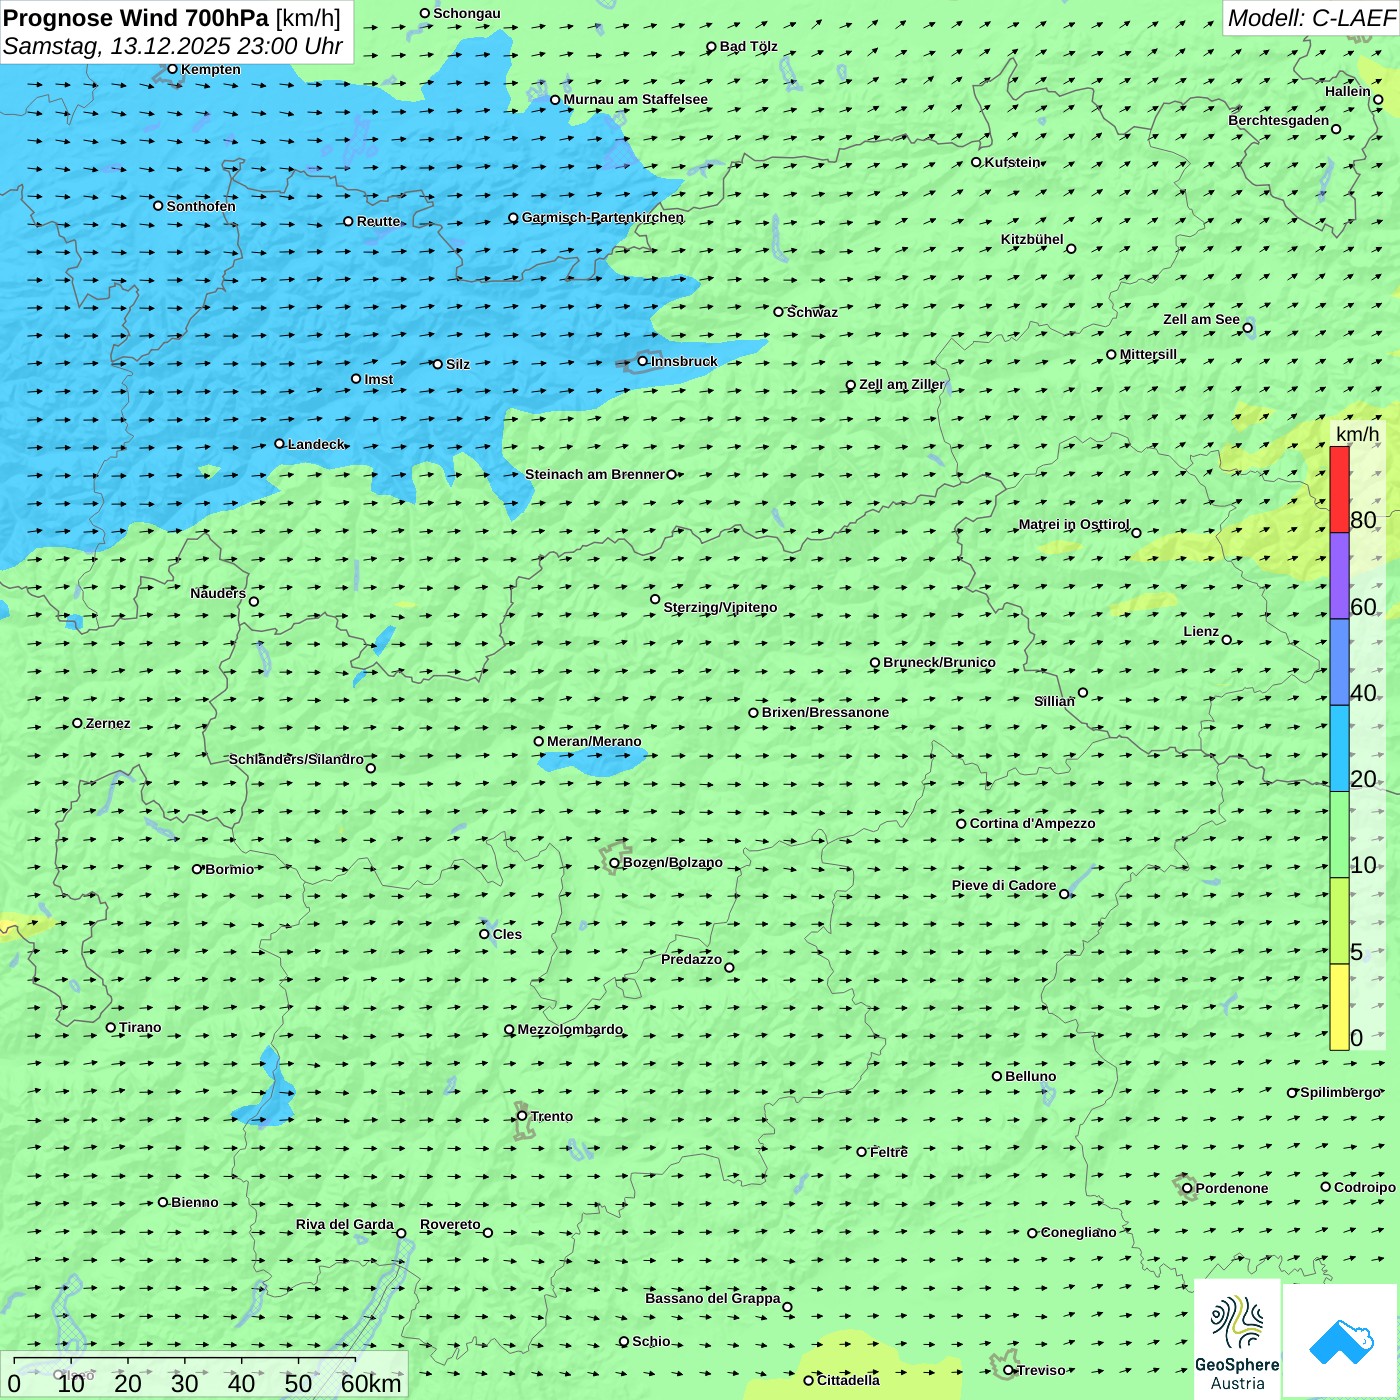This screenshot has width=1400, height=1400.
Task: Click the Landeck marker circle
Action: (280, 444)
